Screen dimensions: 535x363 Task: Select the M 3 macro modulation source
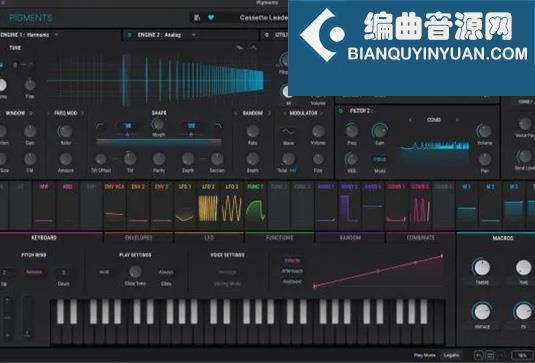click(x=514, y=205)
